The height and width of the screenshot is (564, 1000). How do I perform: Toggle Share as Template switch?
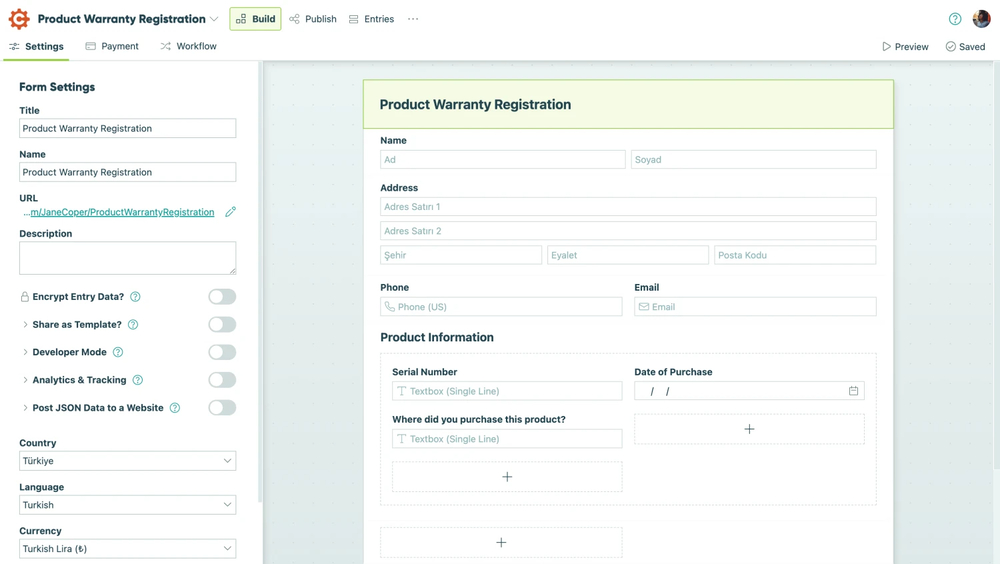point(222,325)
